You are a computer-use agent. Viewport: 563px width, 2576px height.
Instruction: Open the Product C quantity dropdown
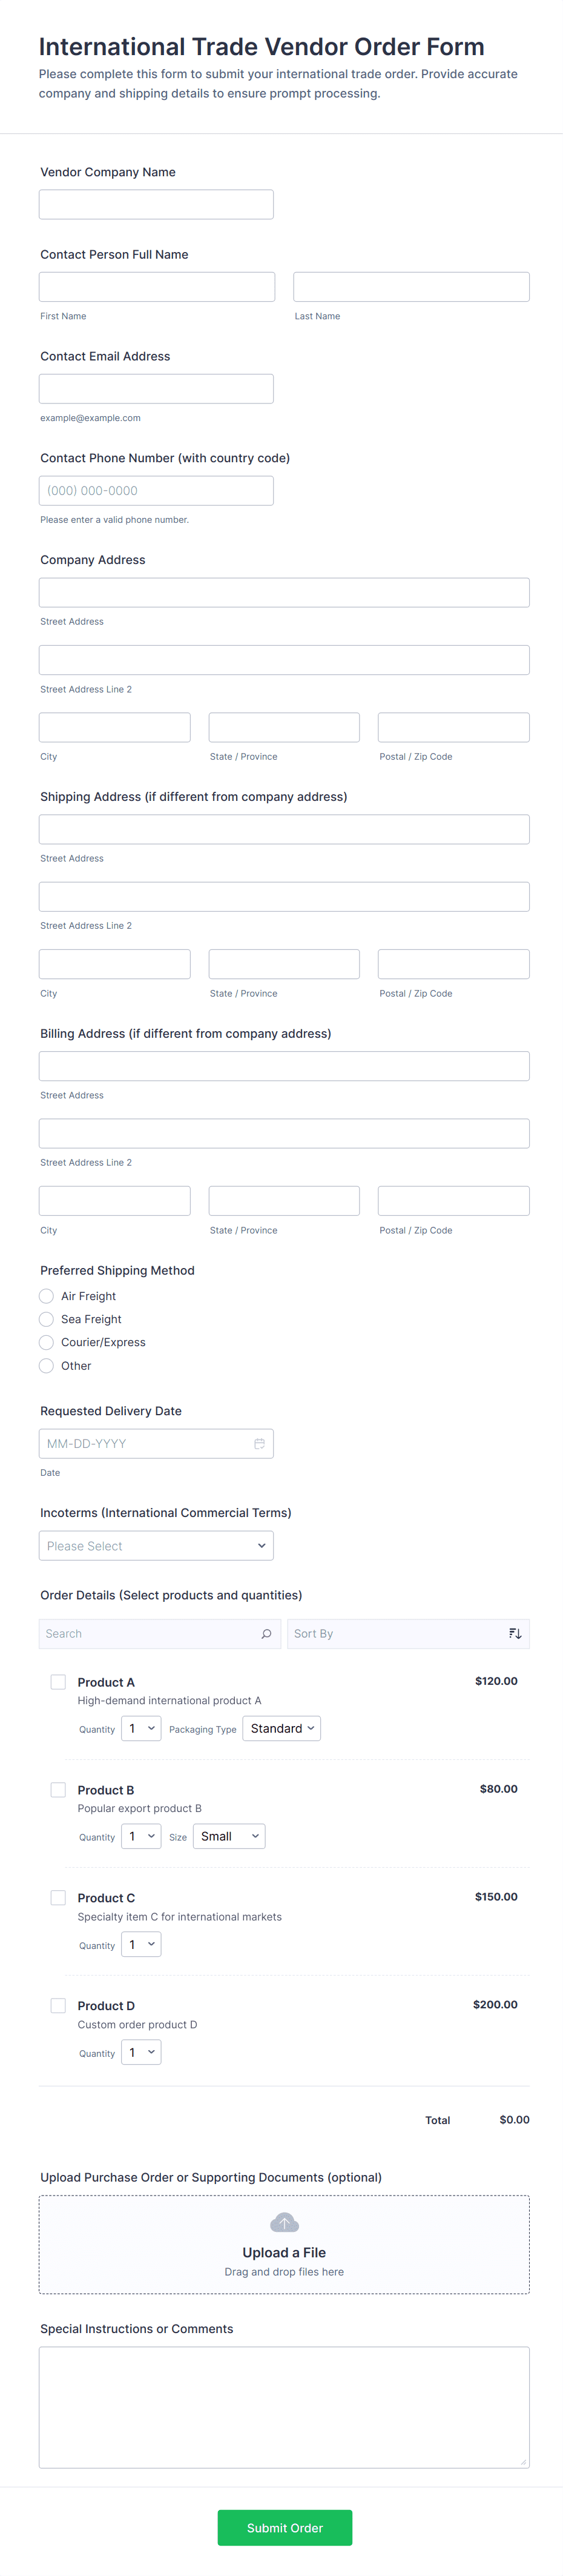coord(141,1945)
